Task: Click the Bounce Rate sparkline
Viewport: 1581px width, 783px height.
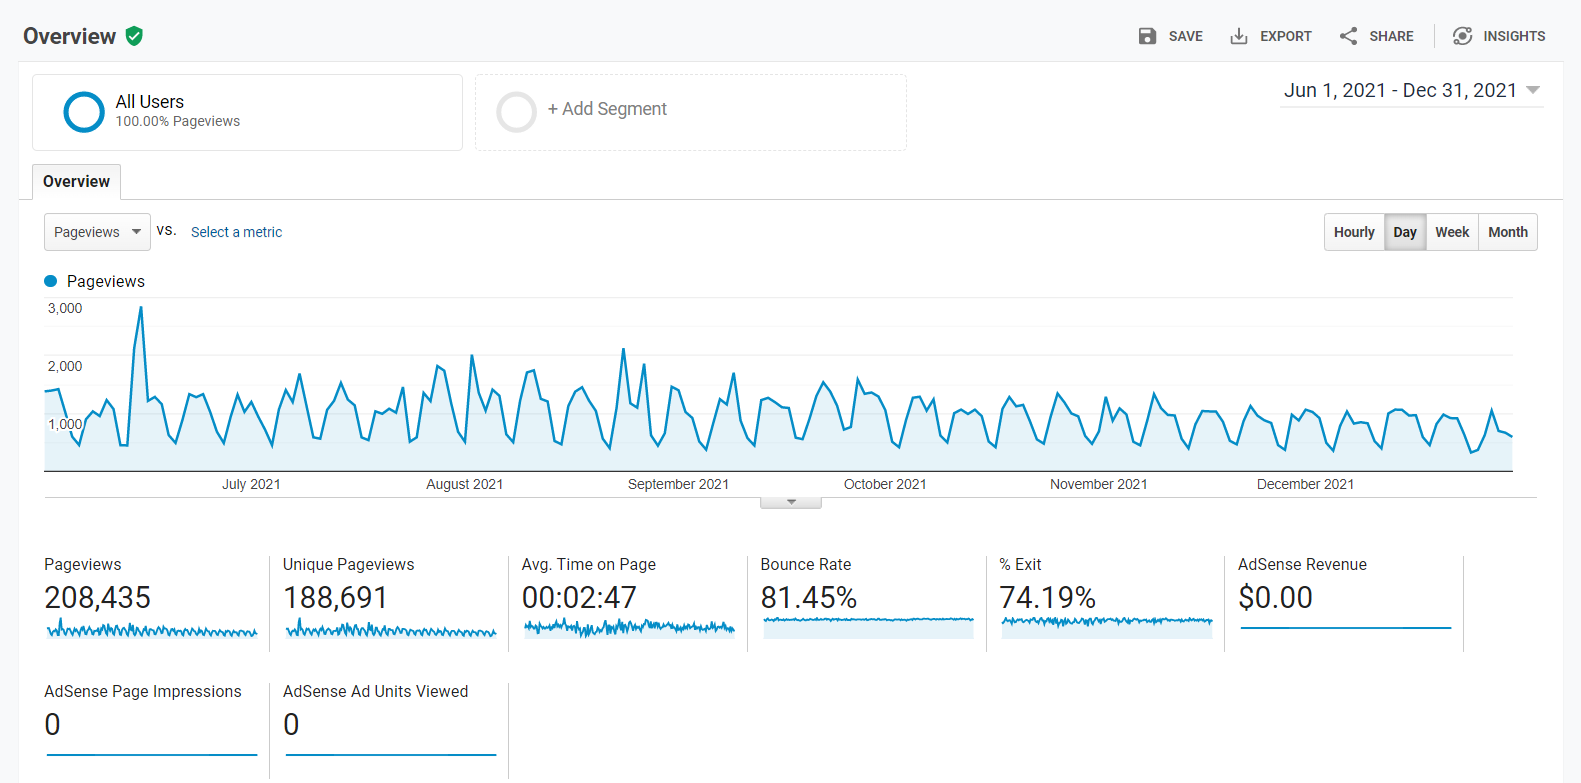Action: (868, 628)
